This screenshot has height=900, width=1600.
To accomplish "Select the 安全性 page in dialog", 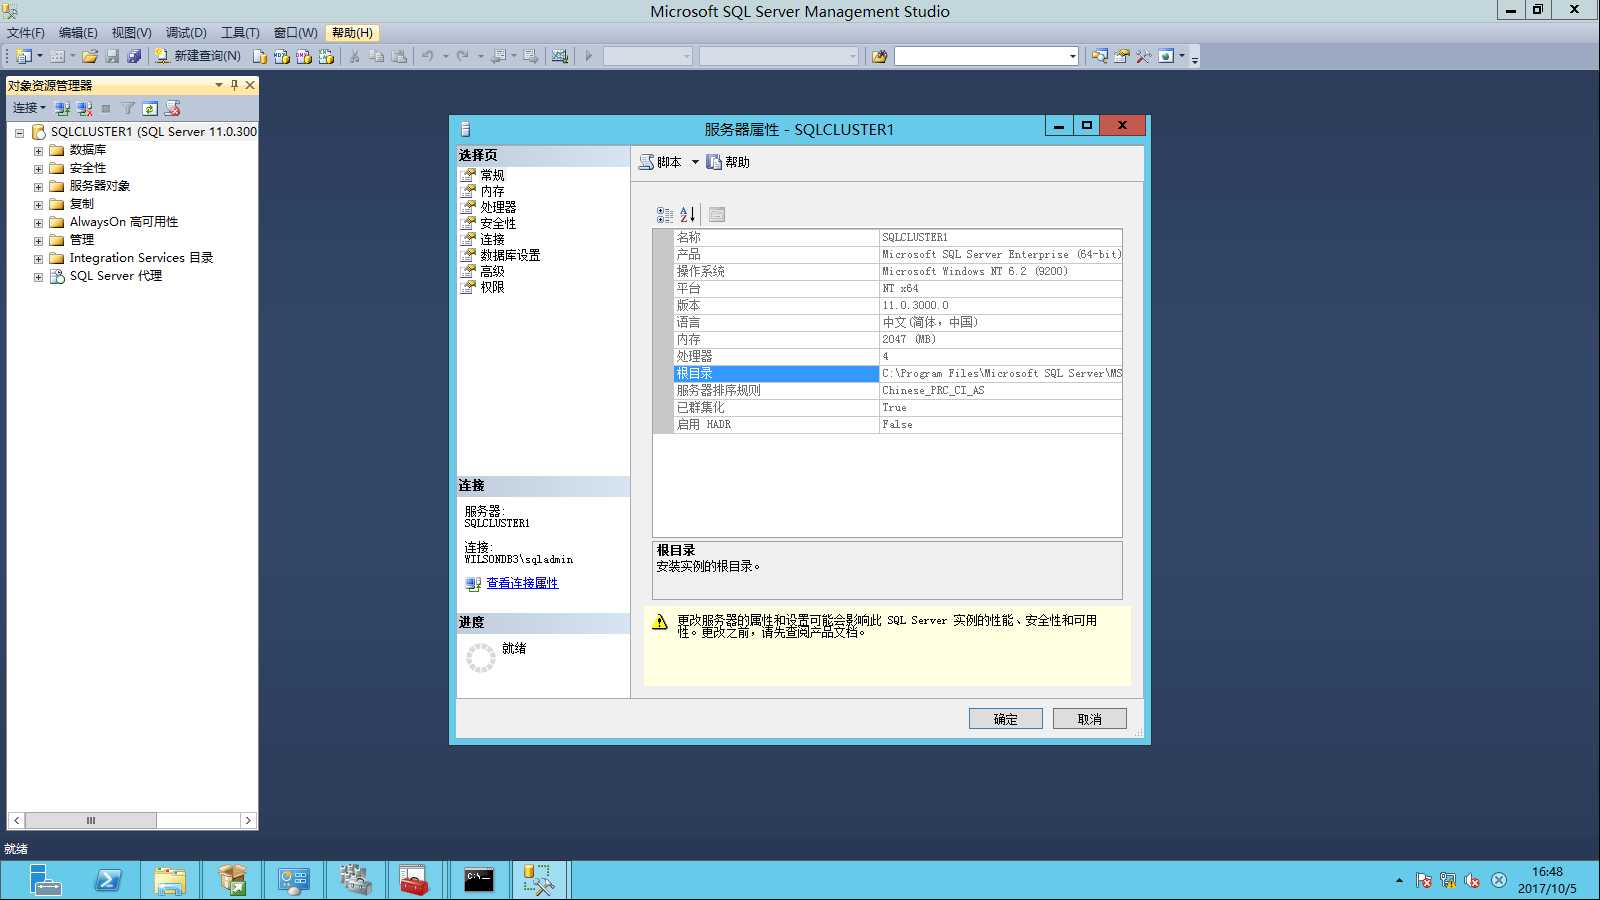I will pos(498,223).
